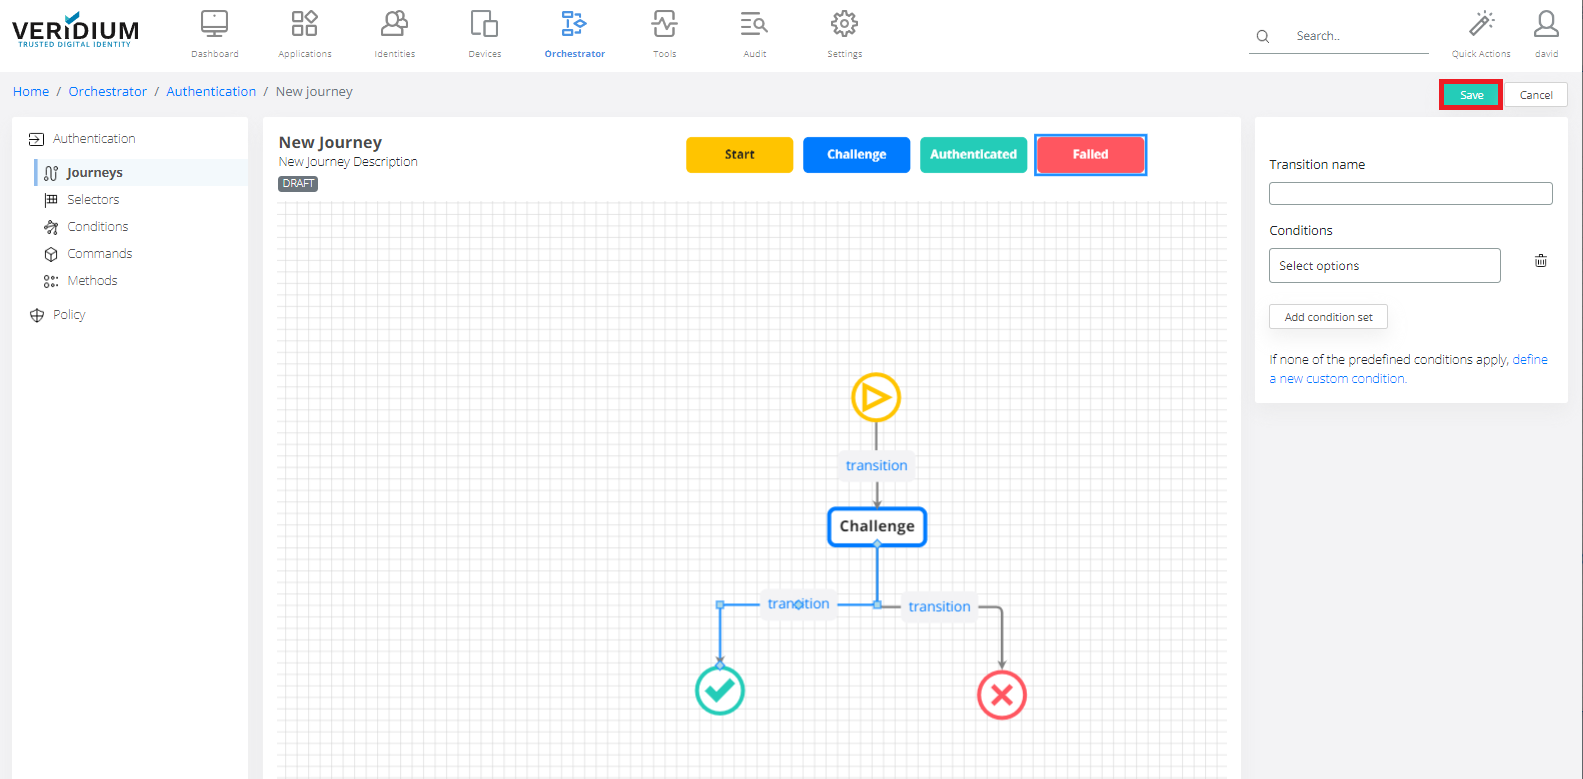Expand the Policy sidebar section
Image resolution: width=1583 pixels, height=779 pixels.
[x=69, y=315]
